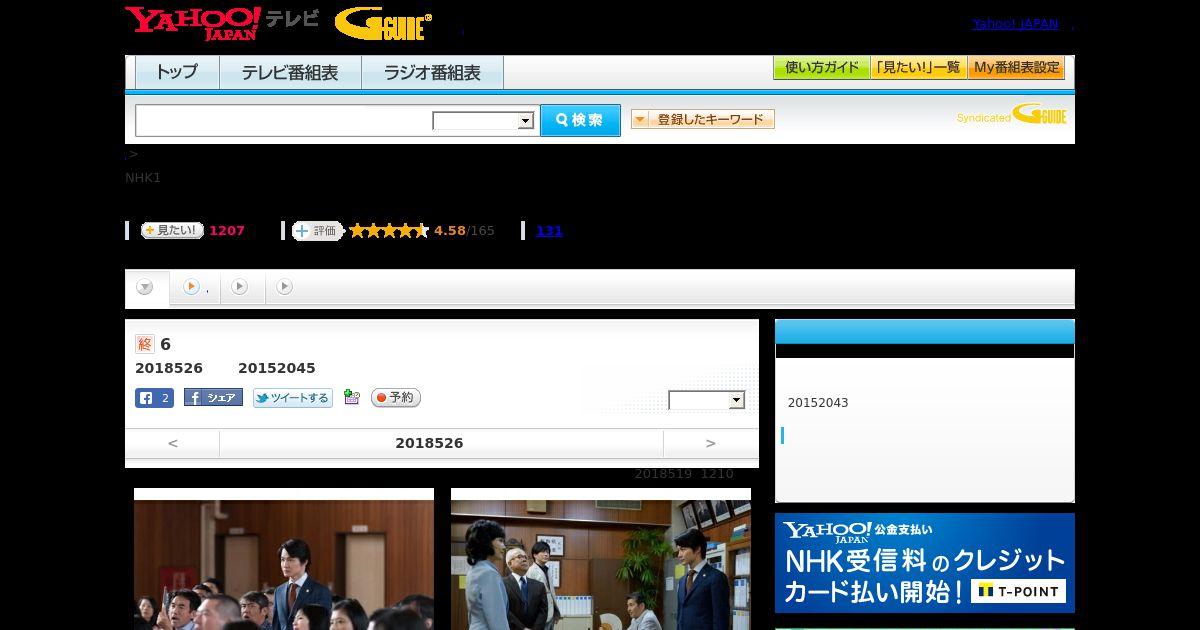
Task: Click the ツイートする button
Action: point(292,398)
